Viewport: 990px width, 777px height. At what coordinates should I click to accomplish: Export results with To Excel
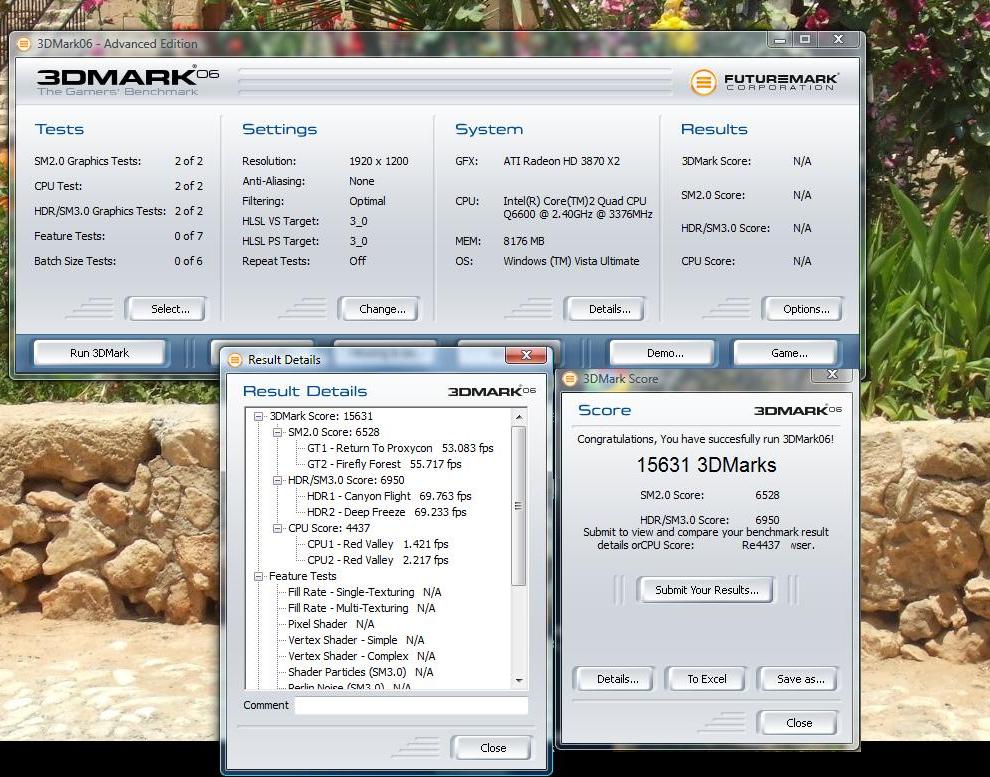pyautogui.click(x=707, y=679)
